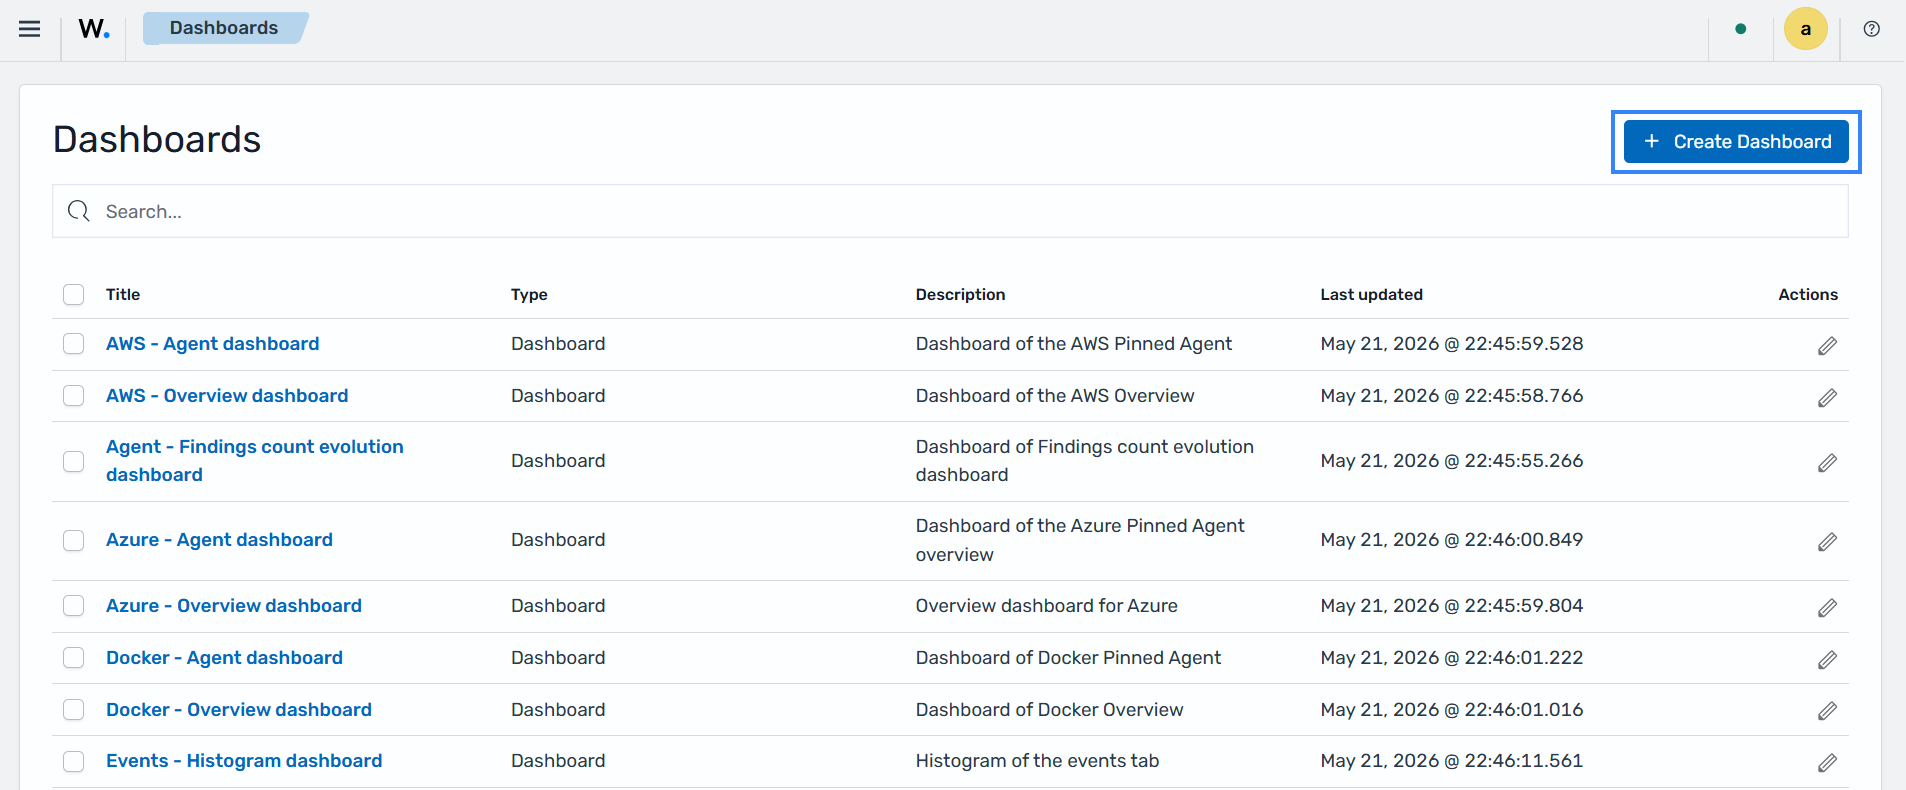
Task: Click the Actions column header
Action: 1808,294
